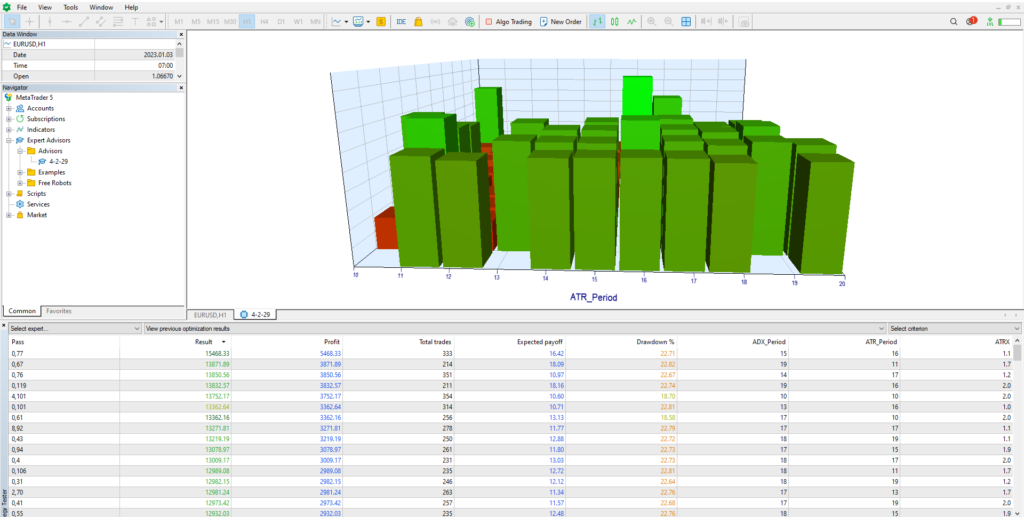Click the New Order button
This screenshot has height=517, width=1024.
[x=560, y=21]
